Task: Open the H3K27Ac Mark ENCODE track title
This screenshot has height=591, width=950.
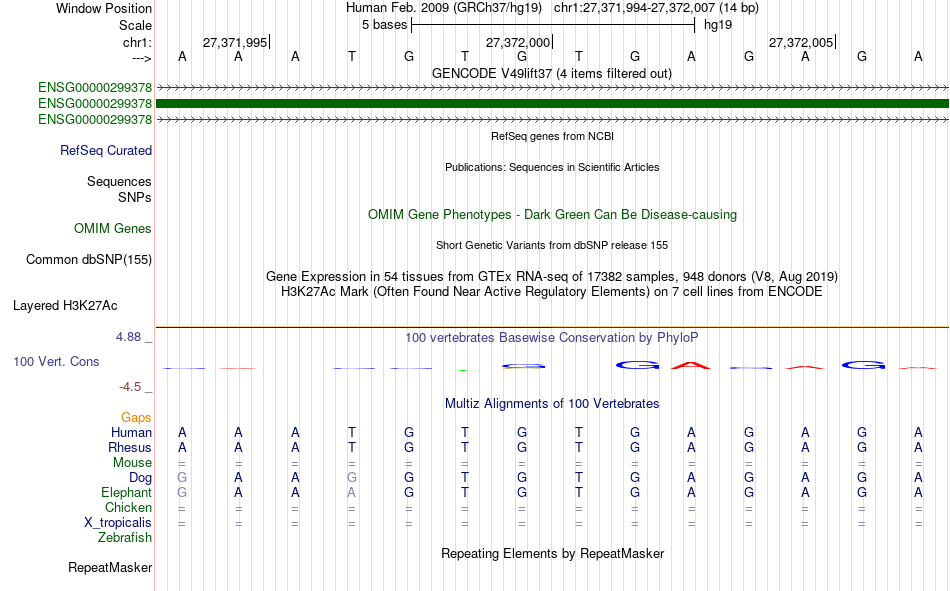Action: point(552,292)
